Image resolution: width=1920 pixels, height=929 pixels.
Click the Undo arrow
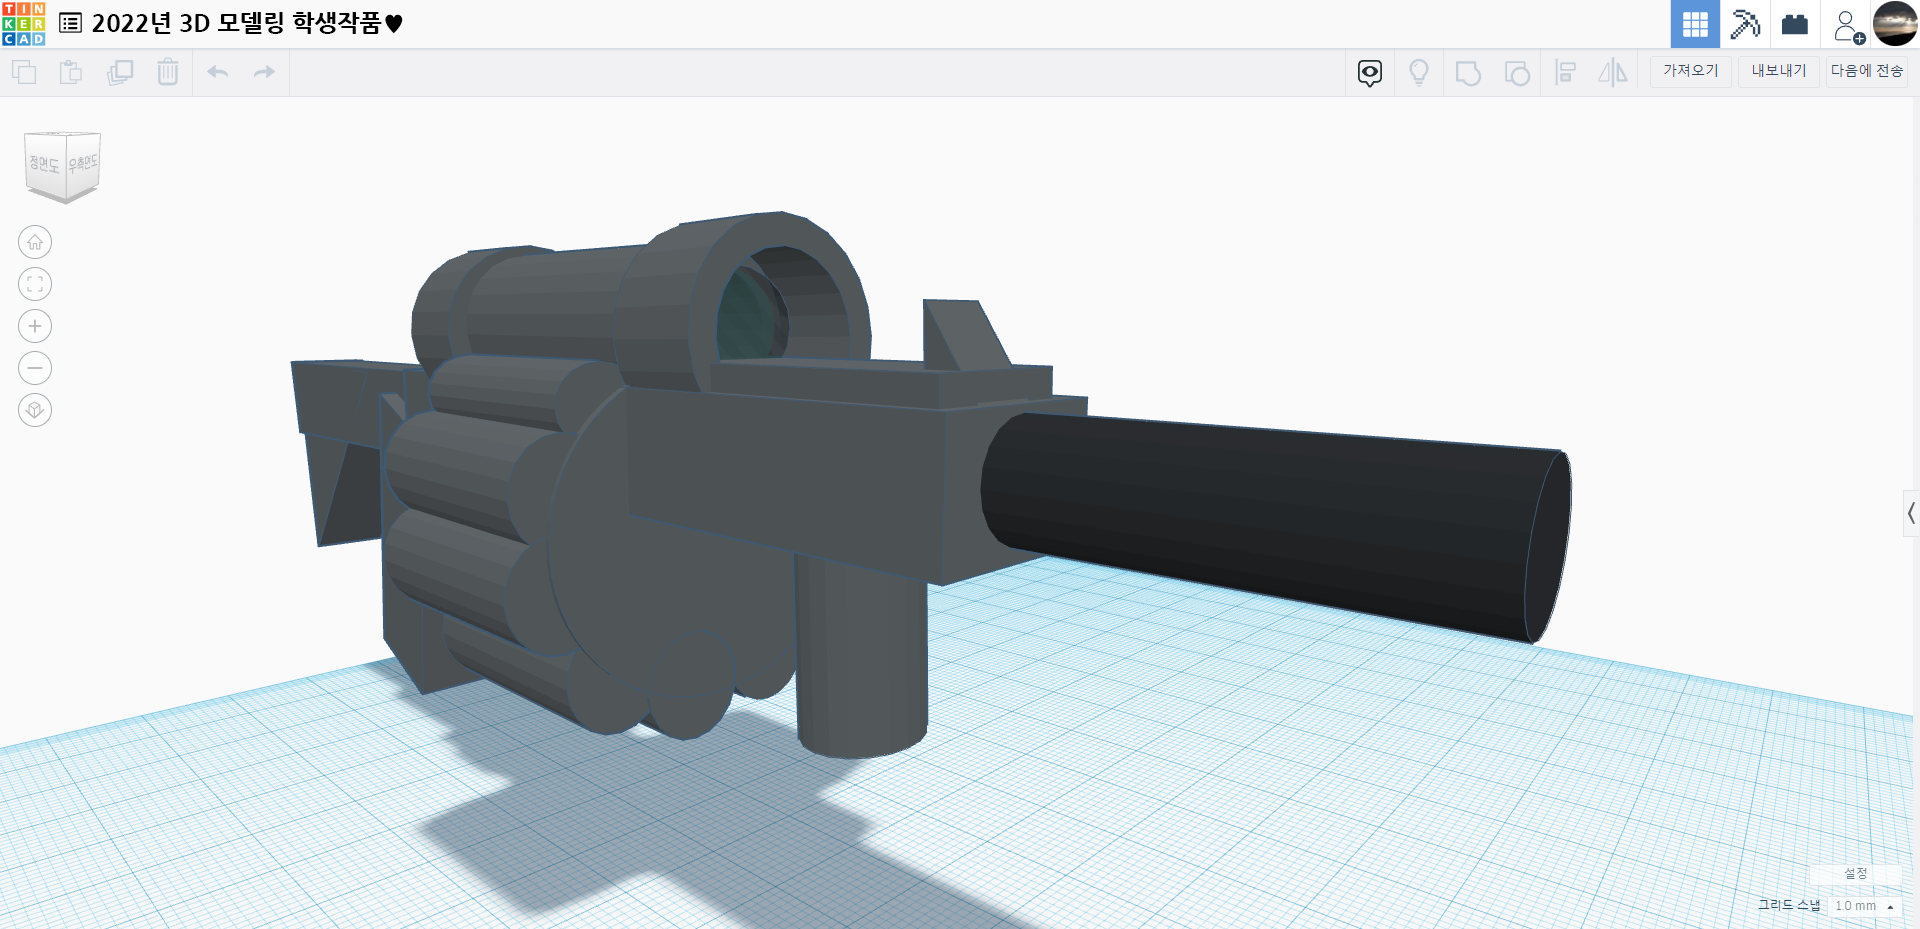pos(217,72)
